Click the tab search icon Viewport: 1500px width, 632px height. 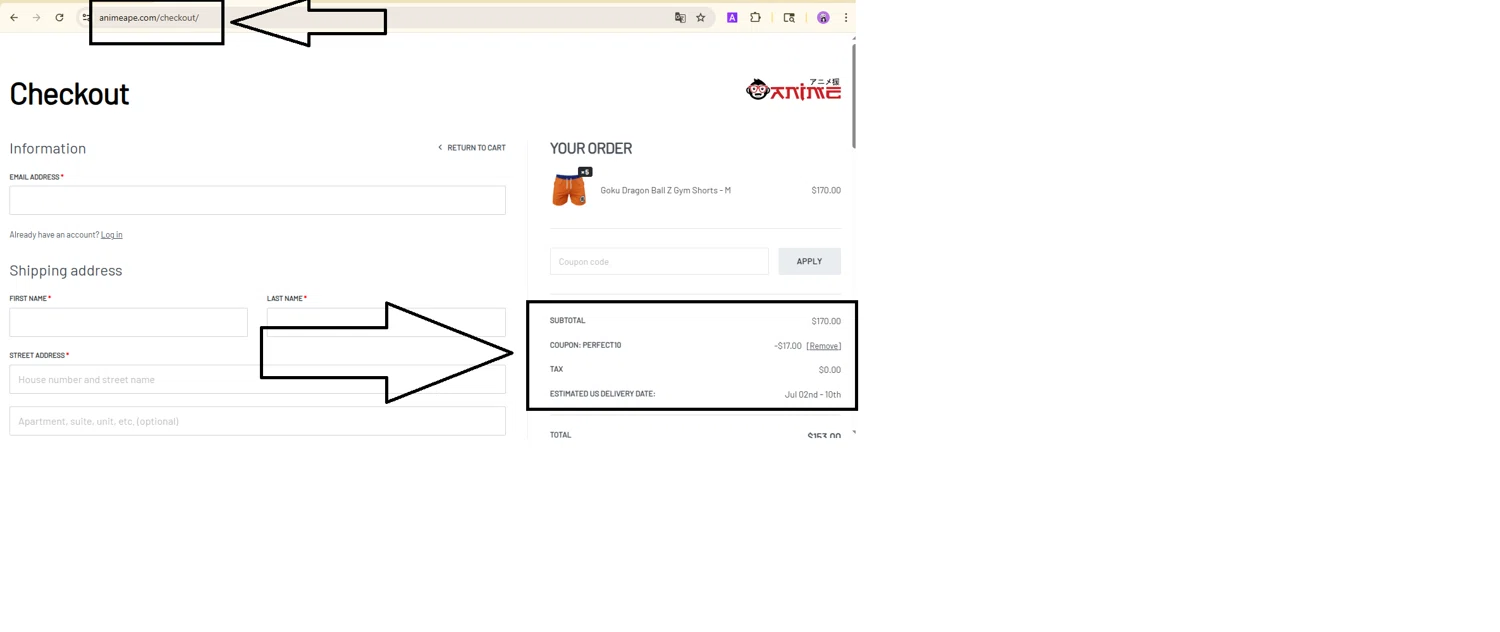789,17
